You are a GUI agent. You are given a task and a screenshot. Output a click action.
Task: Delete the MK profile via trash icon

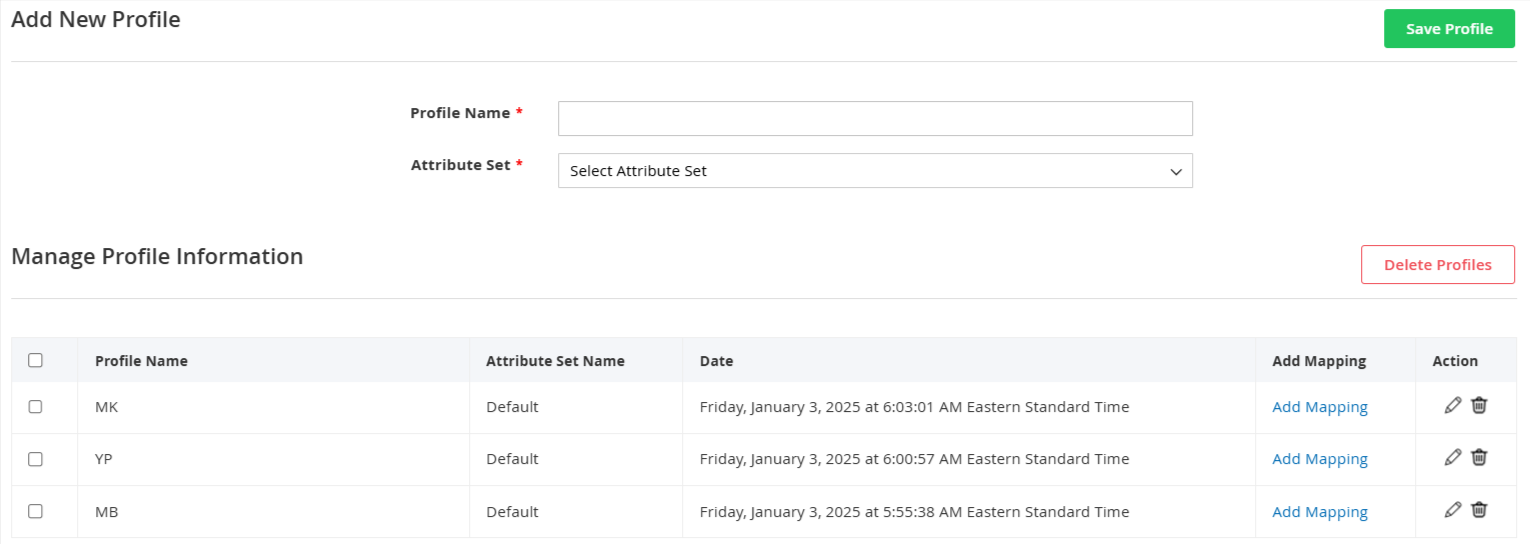[1479, 405]
